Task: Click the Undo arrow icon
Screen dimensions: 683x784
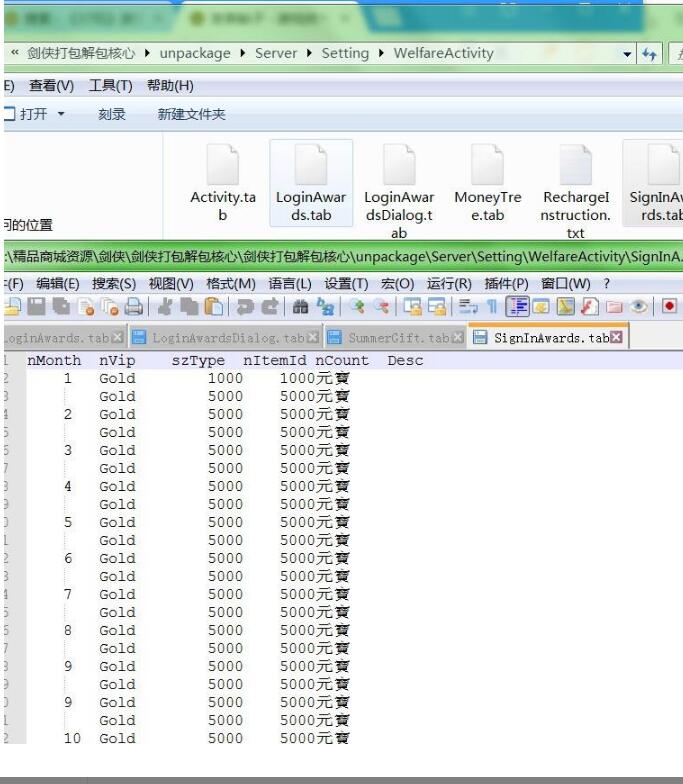Action: point(245,306)
